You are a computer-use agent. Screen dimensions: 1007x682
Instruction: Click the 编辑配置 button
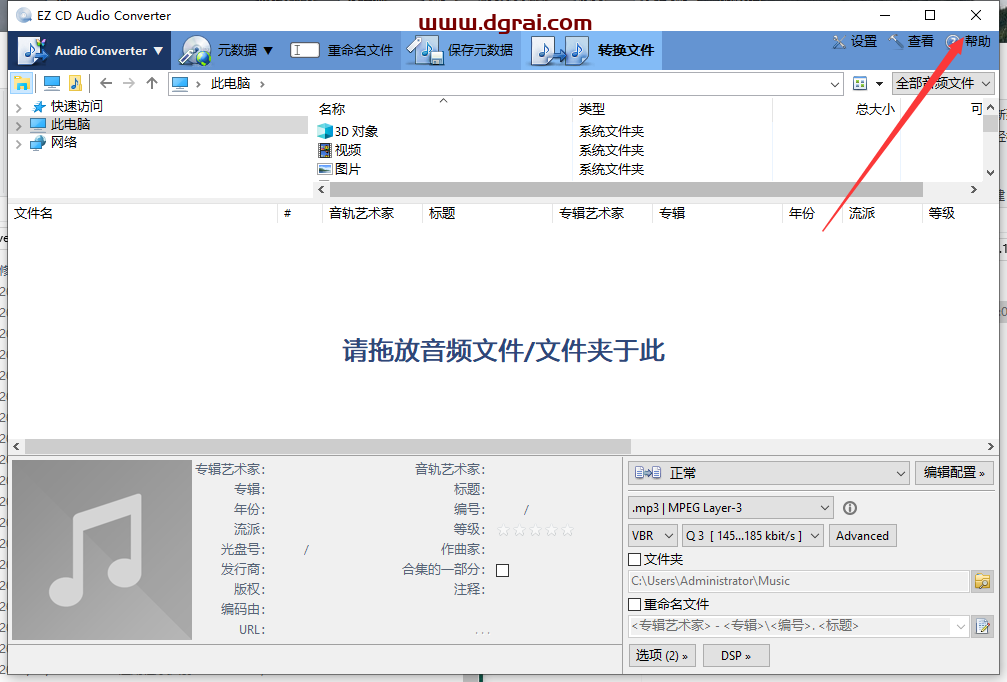(x=954, y=473)
